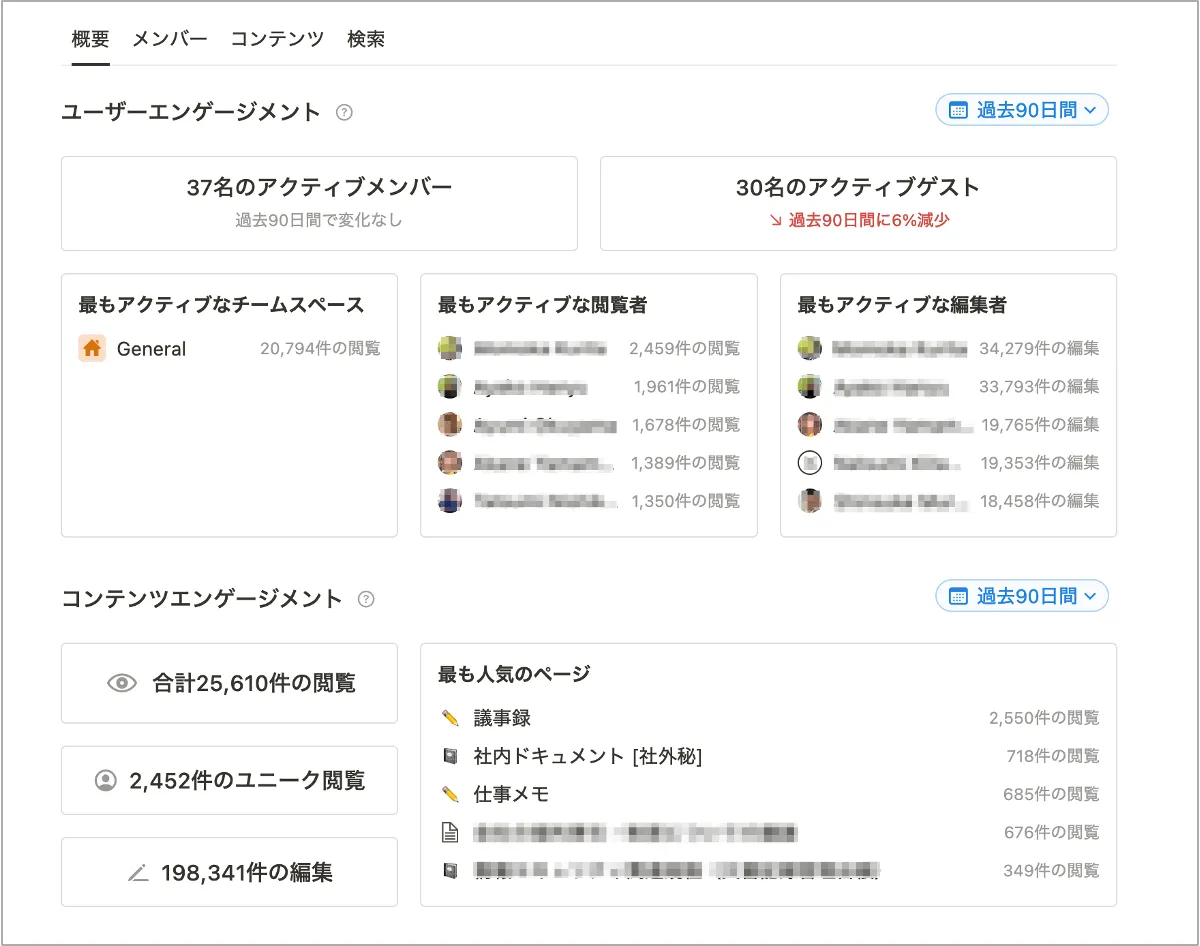1200x946 pixels.
Task: Click the 過去90日間で変化なし text
Action: coord(319,220)
